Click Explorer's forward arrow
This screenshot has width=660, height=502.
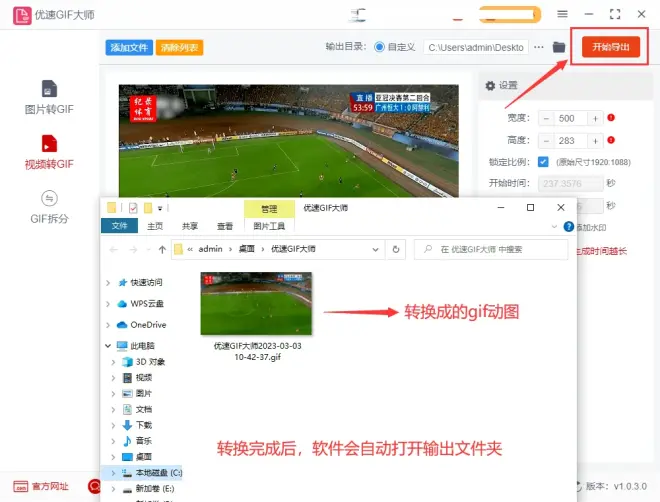click(133, 250)
